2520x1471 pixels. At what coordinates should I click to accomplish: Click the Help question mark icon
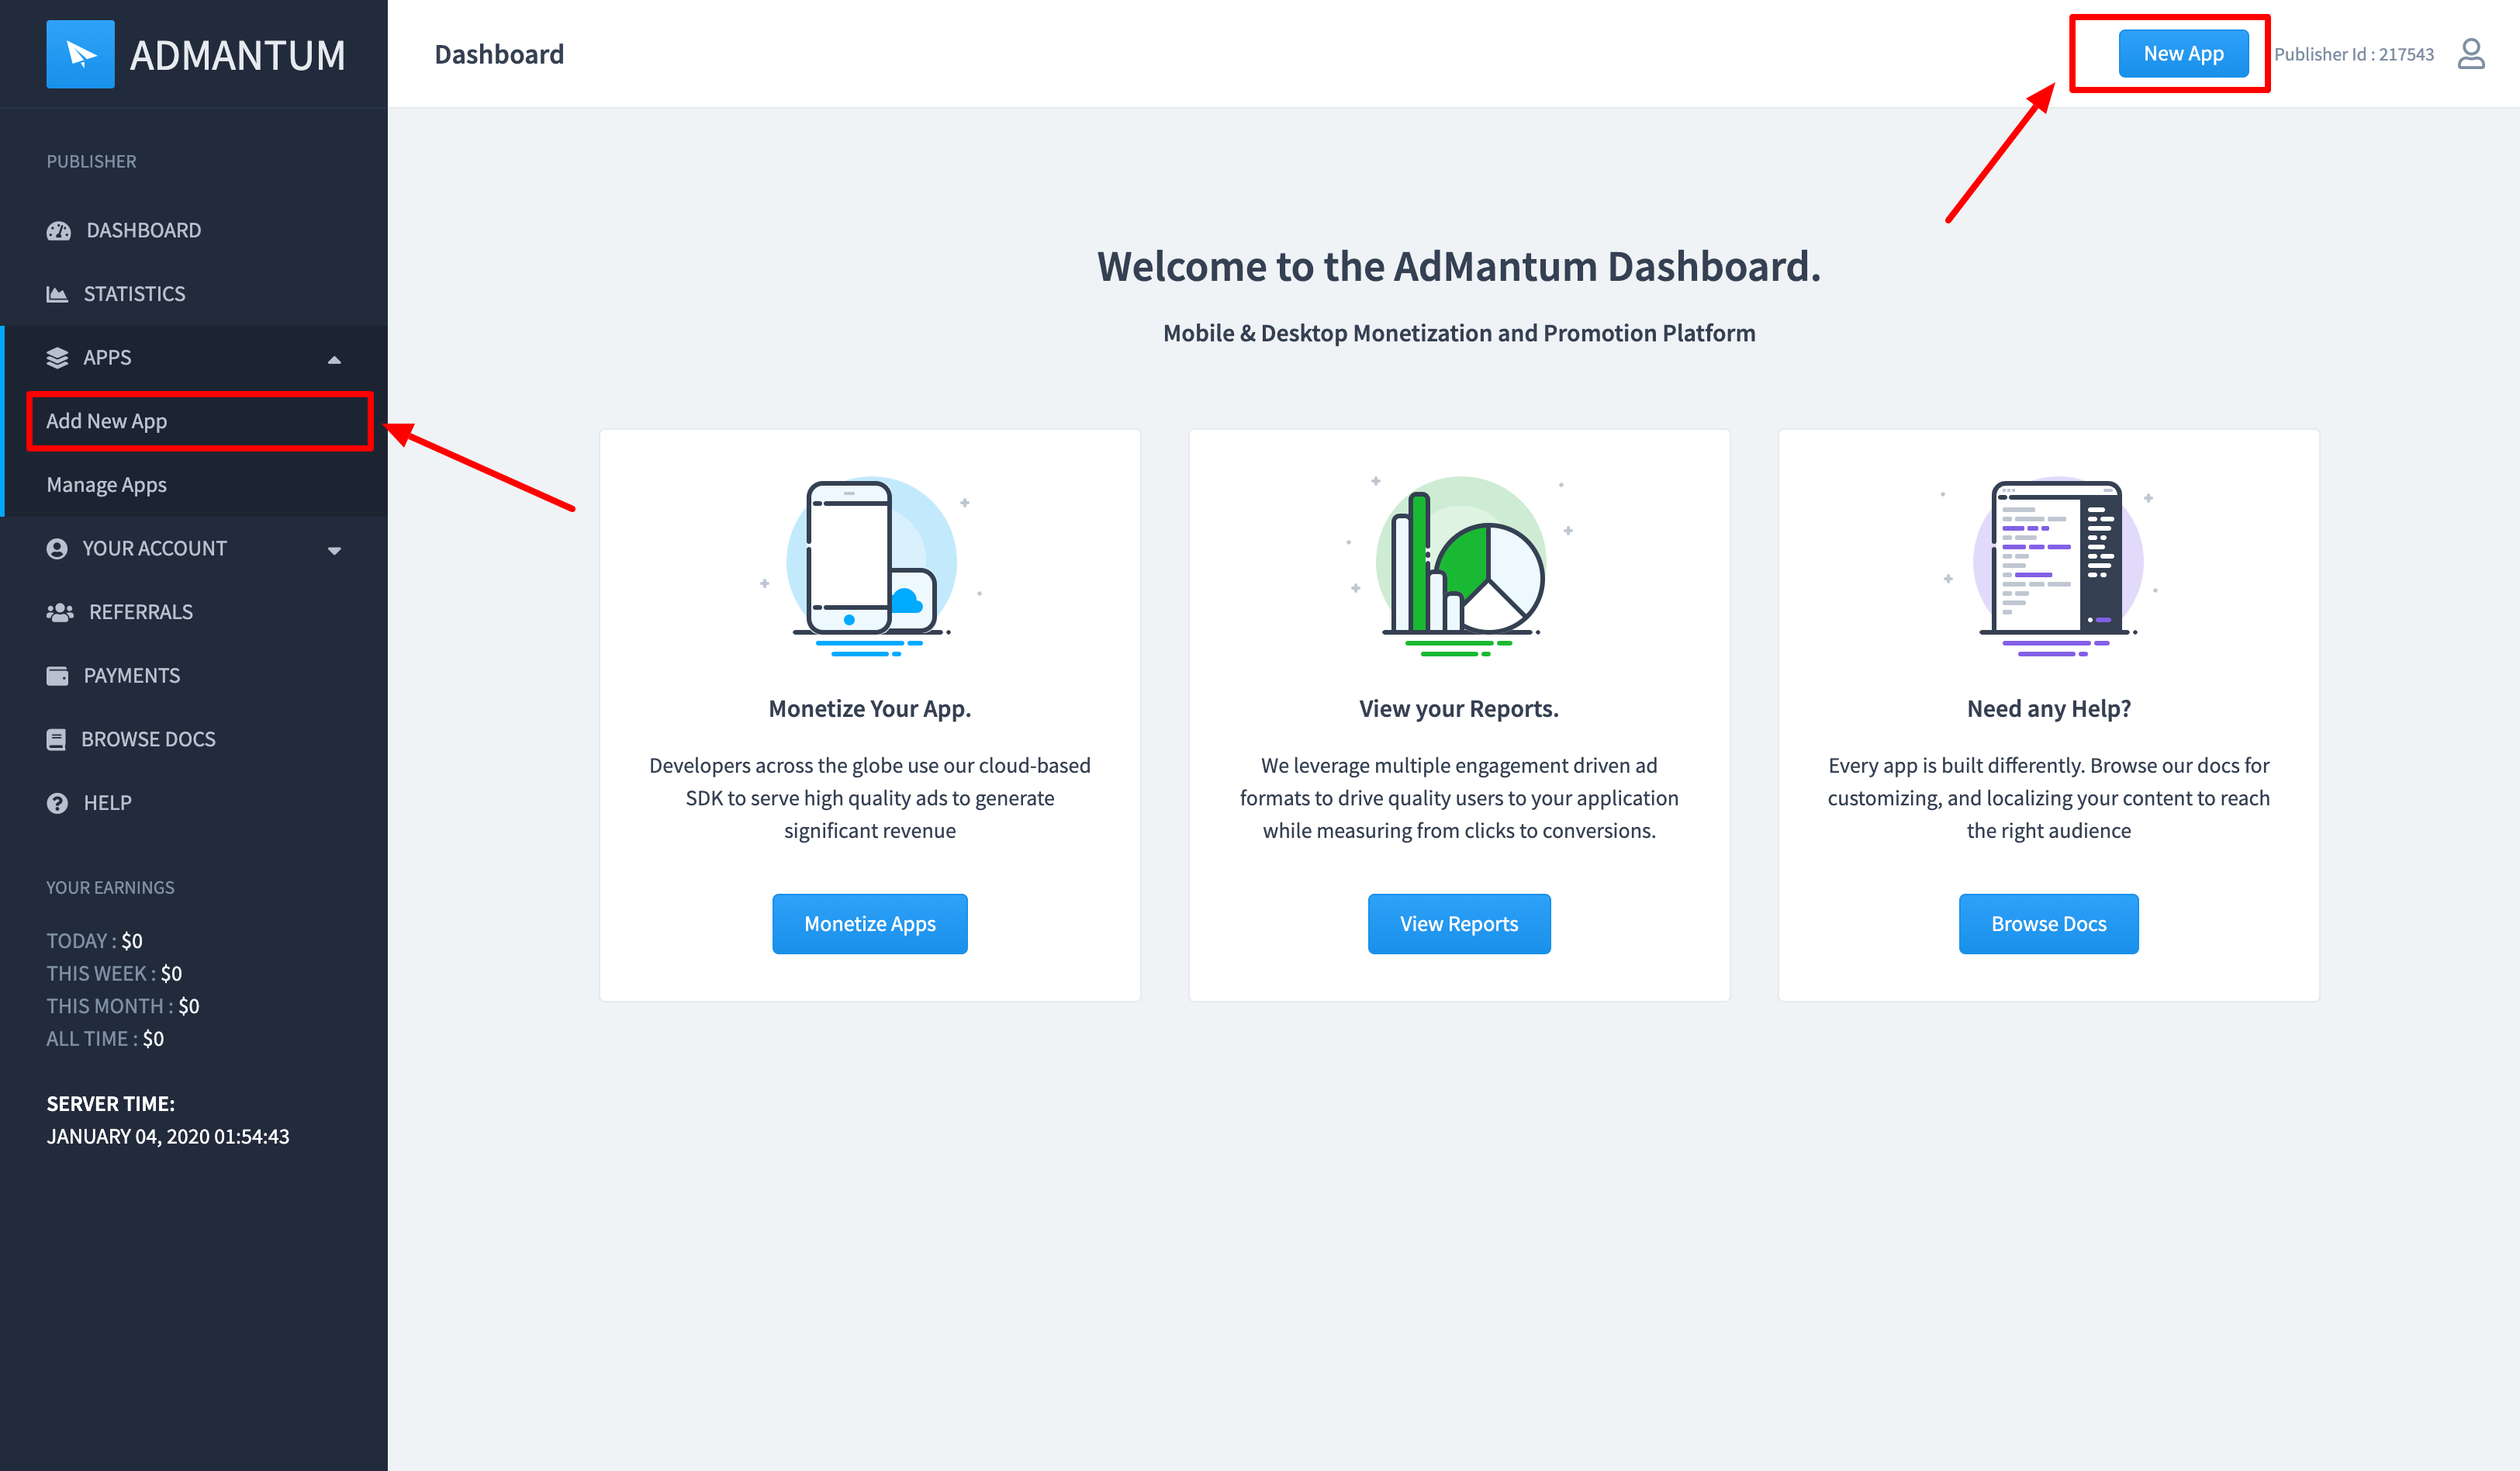[x=57, y=803]
